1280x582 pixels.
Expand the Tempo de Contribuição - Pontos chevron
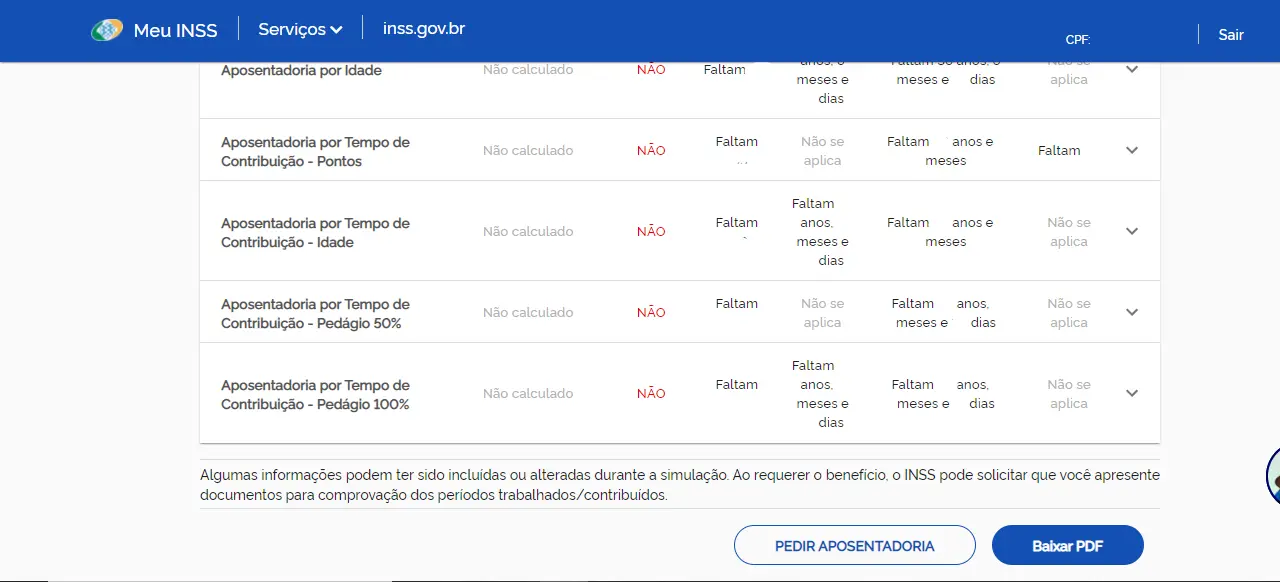1132,150
